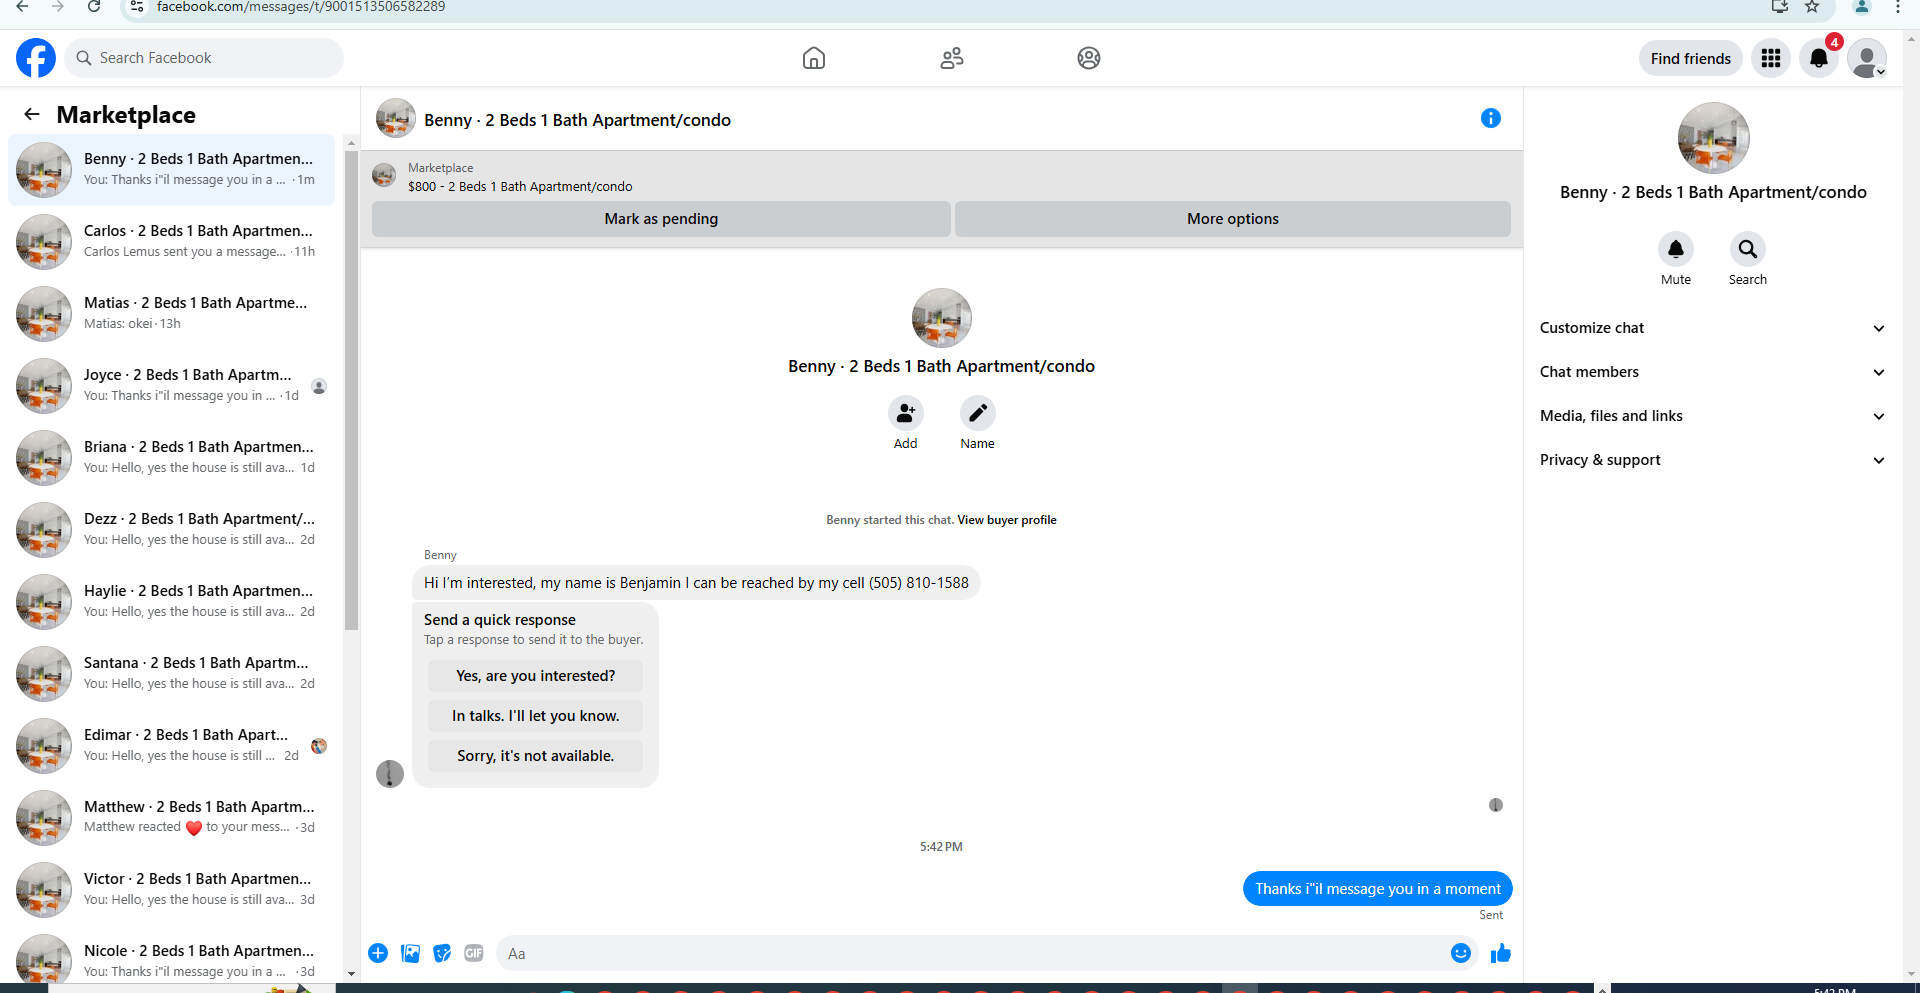Select Benny conversation in list

tap(172, 170)
